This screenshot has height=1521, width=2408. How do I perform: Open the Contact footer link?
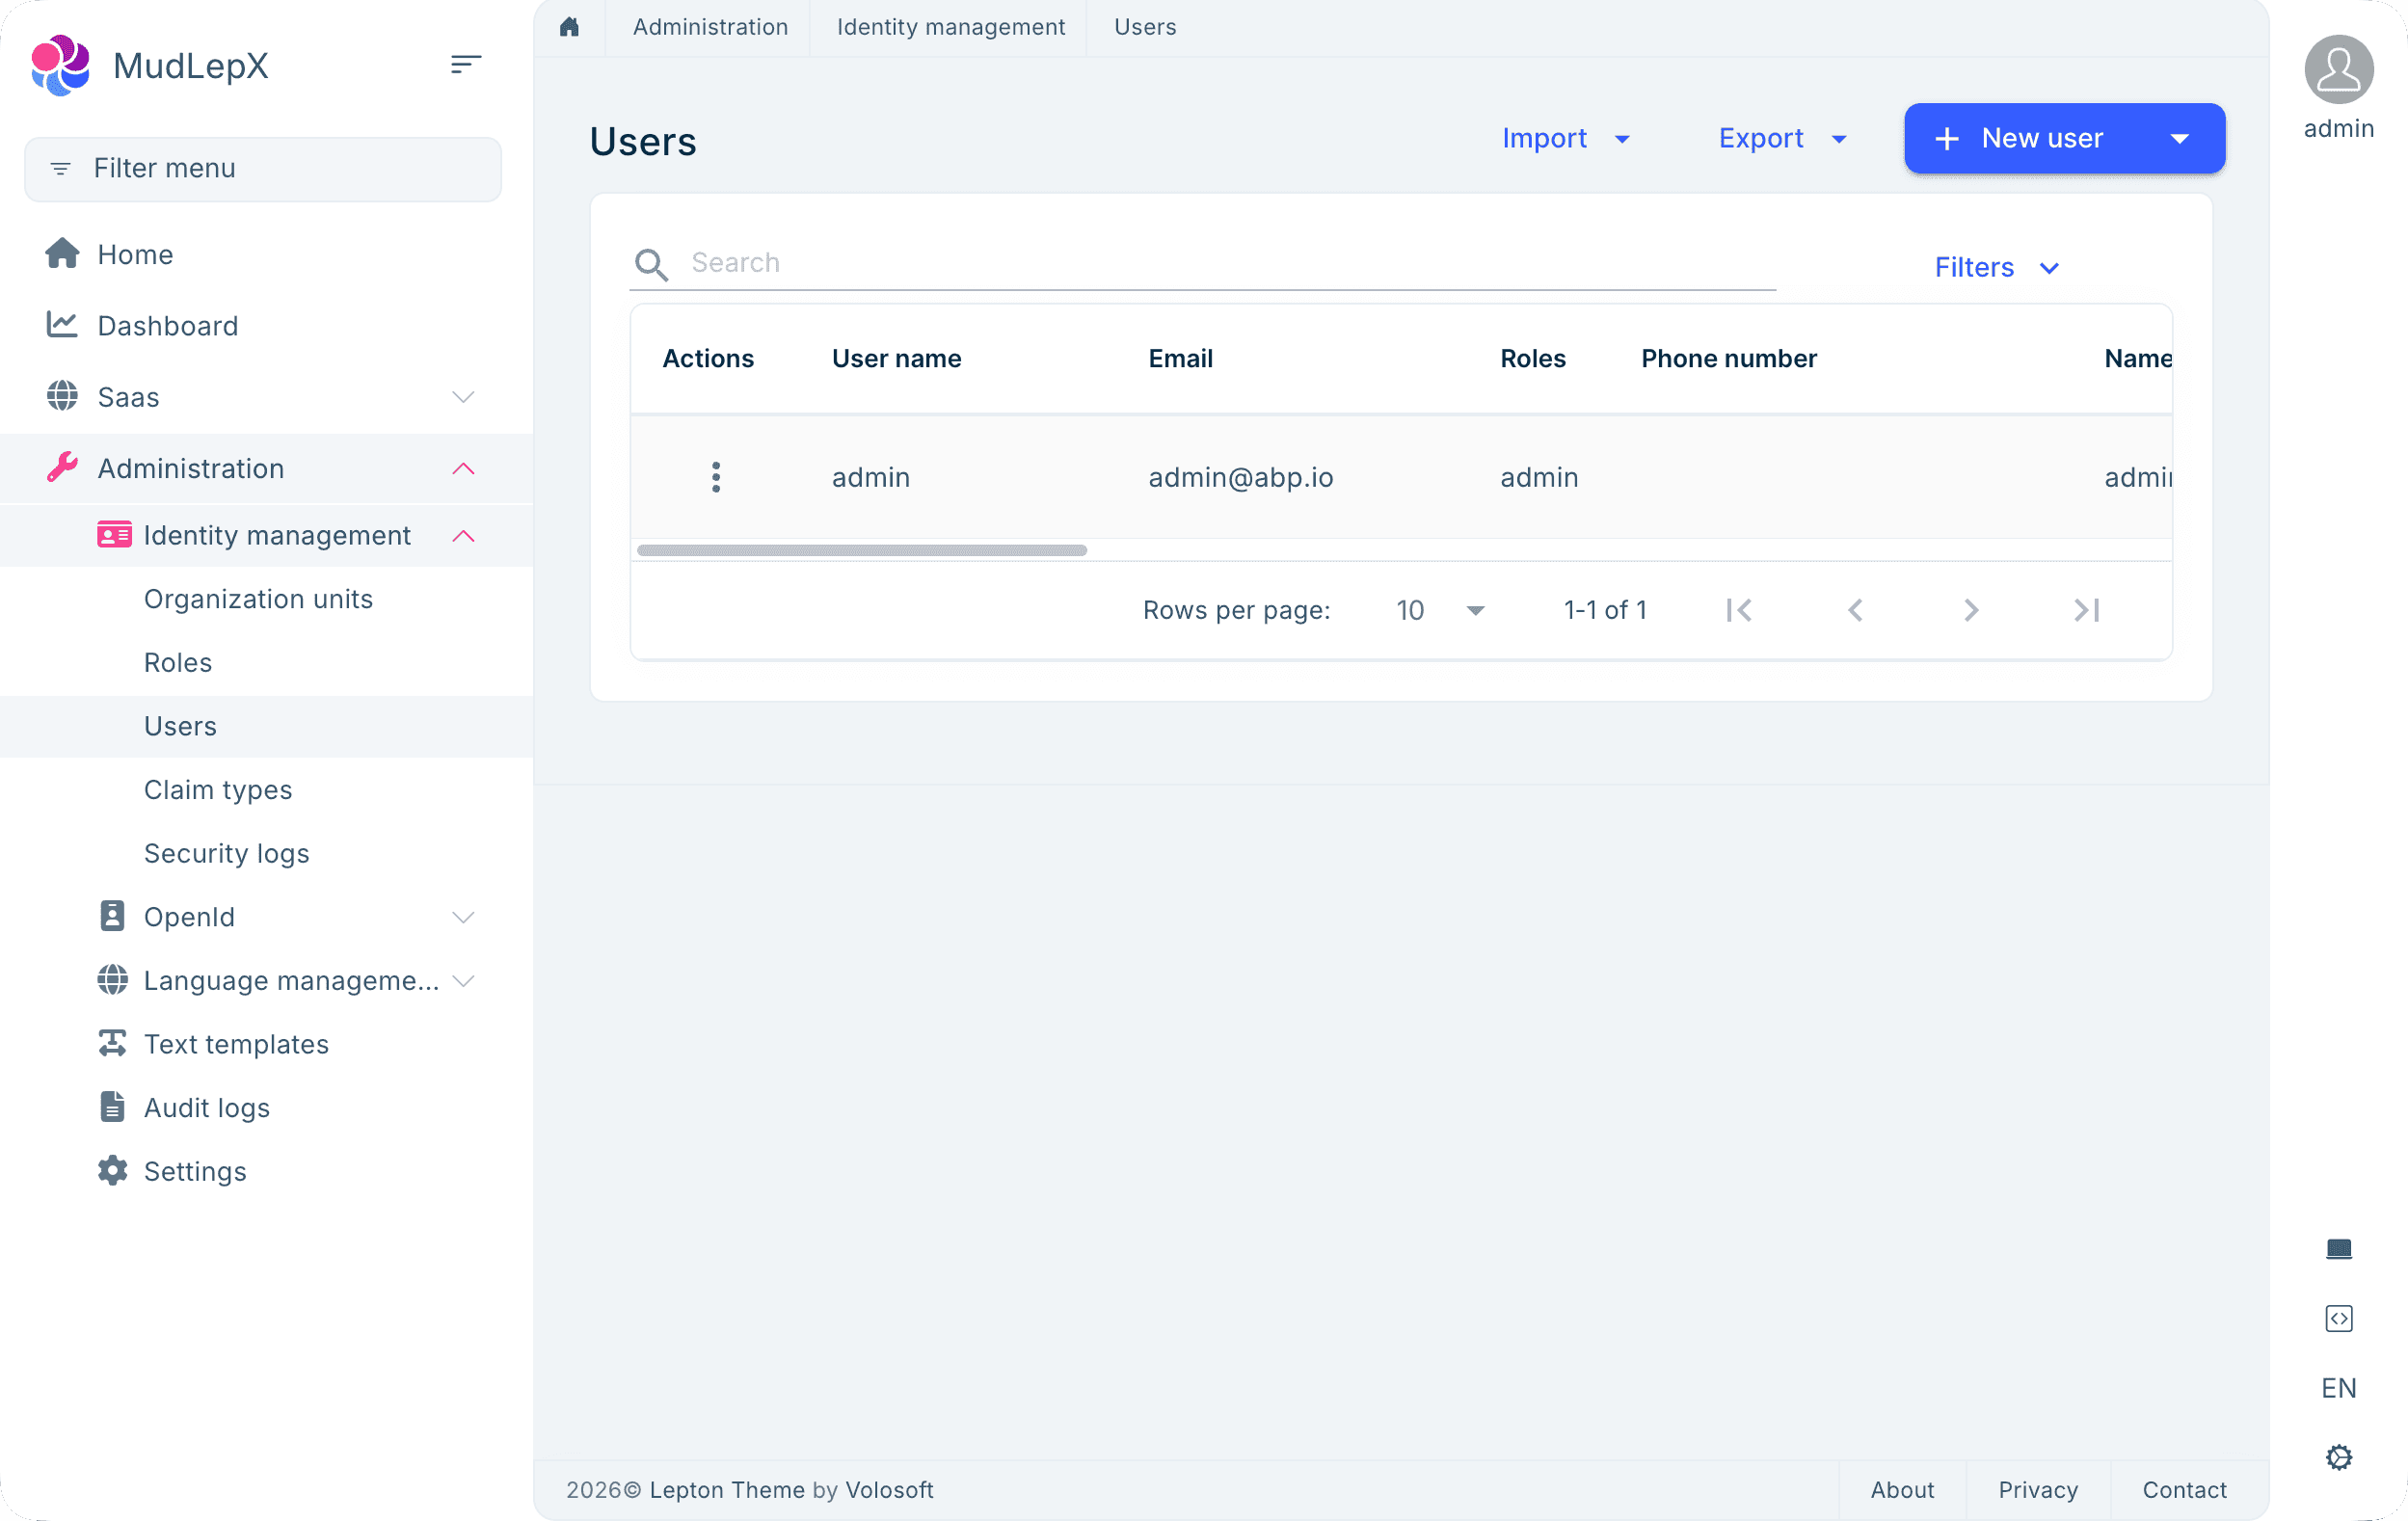pyautogui.click(x=2184, y=1489)
